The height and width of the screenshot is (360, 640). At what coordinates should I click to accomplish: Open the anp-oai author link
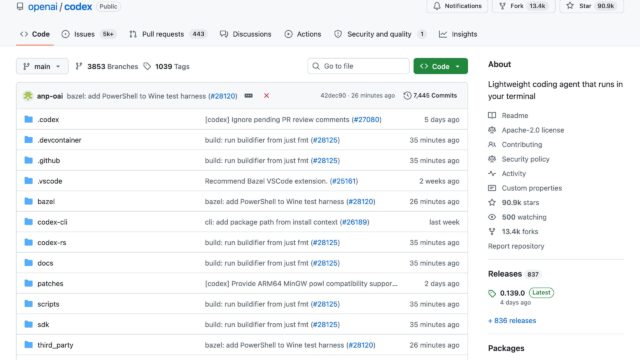point(50,96)
